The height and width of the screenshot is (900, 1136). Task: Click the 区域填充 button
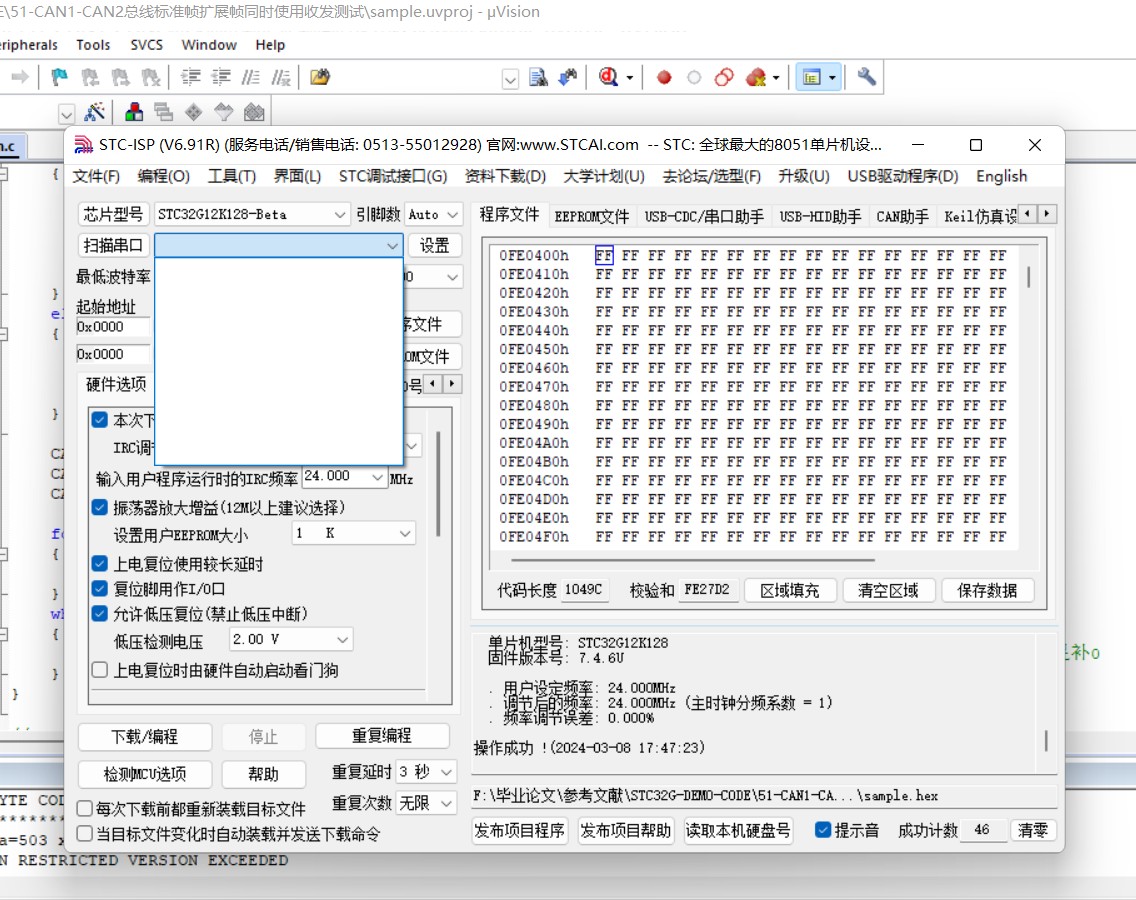click(x=790, y=591)
